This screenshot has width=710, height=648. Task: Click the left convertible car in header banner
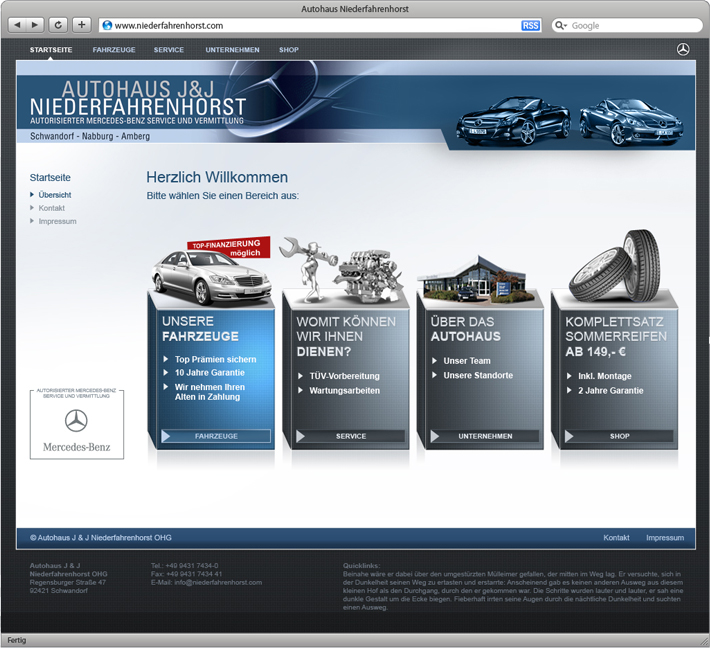pyautogui.click(x=514, y=120)
